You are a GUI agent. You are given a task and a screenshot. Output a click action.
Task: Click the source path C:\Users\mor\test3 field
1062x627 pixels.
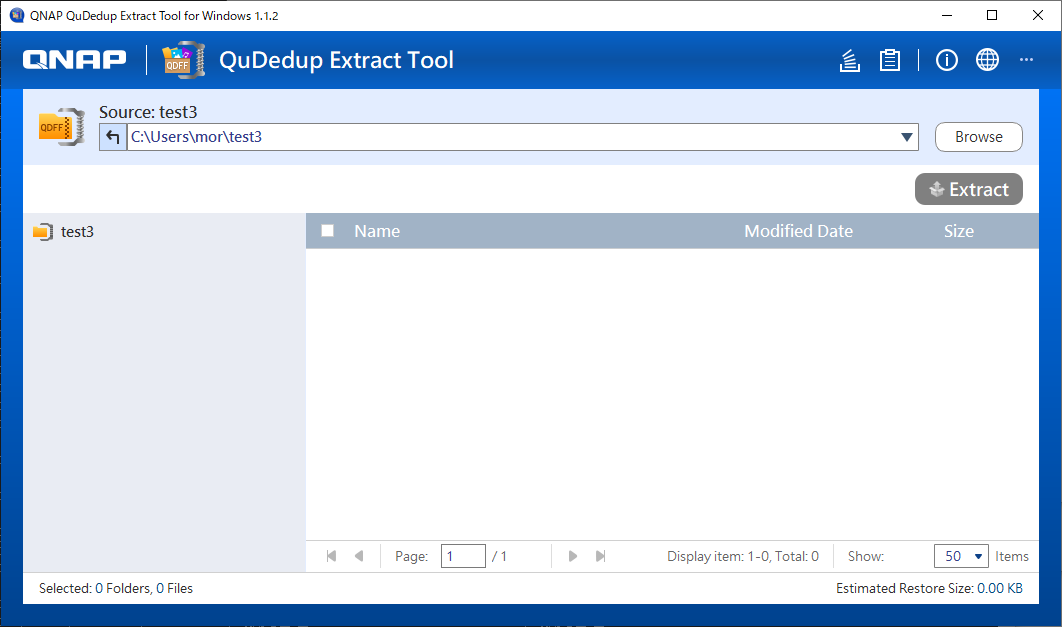click(x=511, y=137)
